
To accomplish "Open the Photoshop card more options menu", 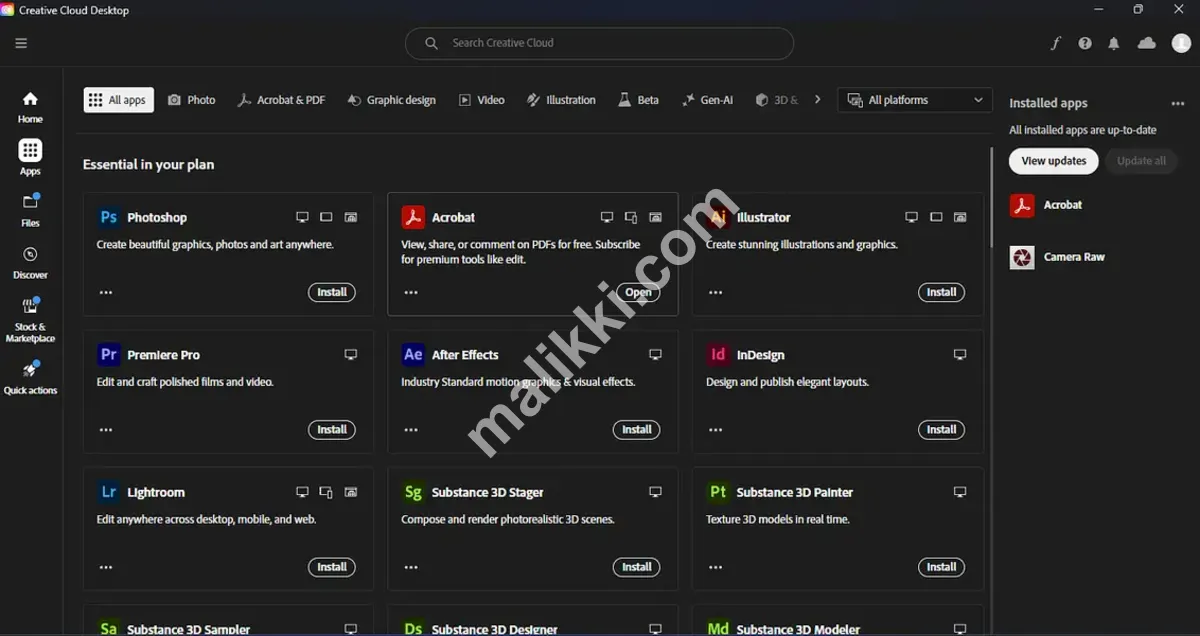I will tap(106, 293).
